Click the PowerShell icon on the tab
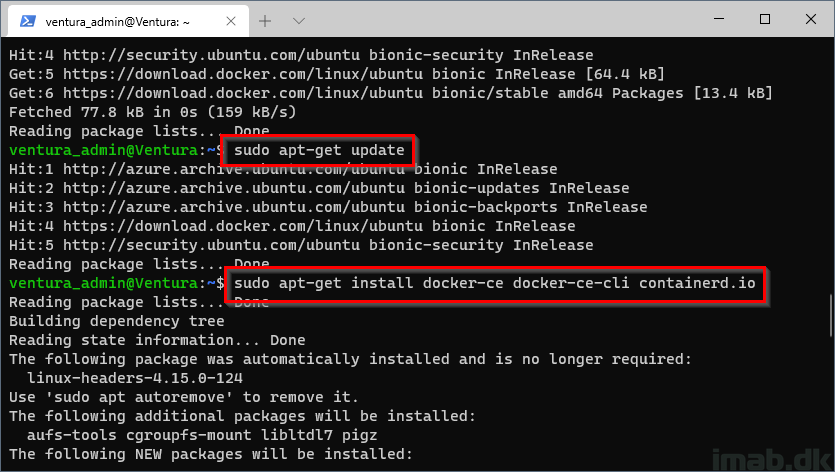This screenshot has height=472, width=835. [x=27, y=21]
